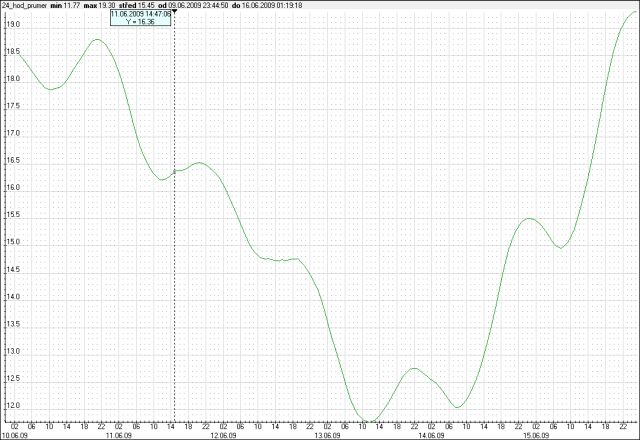Click the 14.06.09 date label on x-axis
The height and width of the screenshot is (440, 640).
[431, 435]
